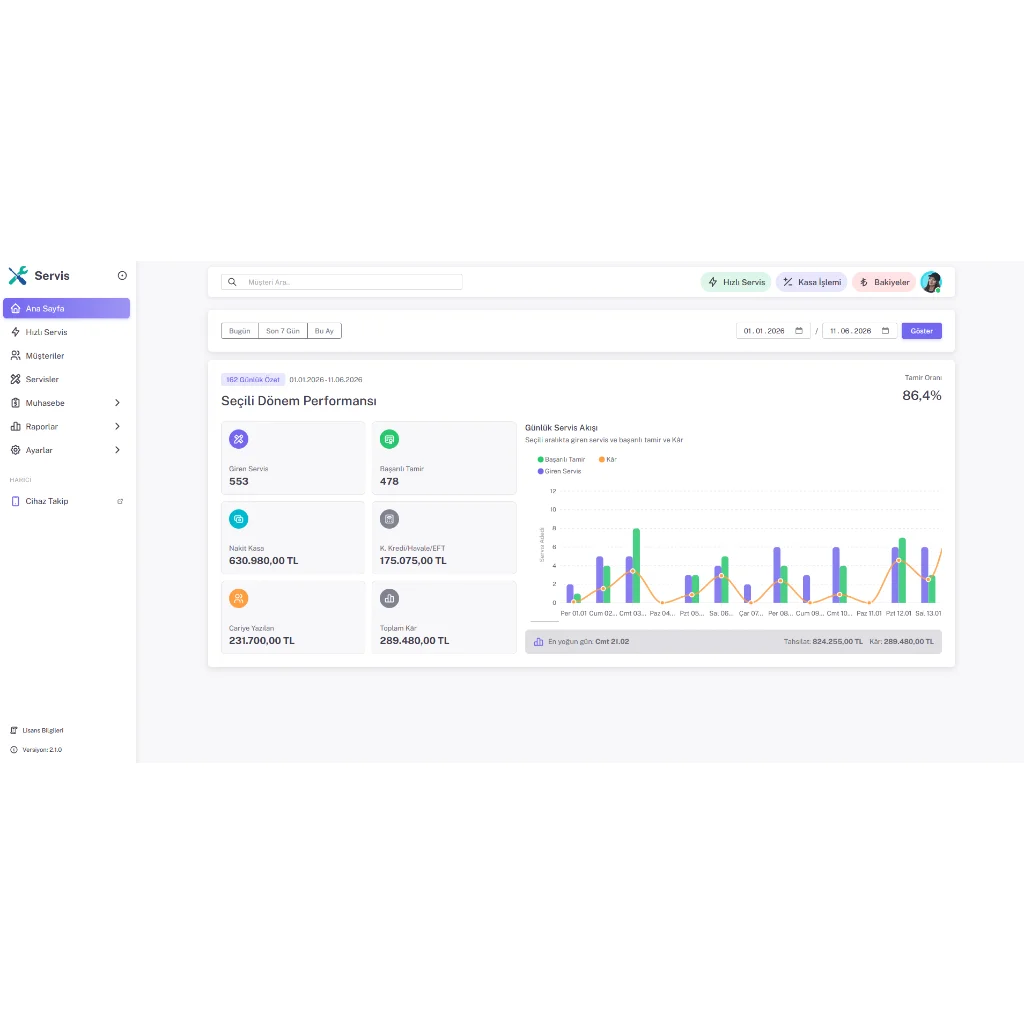Open the user avatar menu
The width and height of the screenshot is (1024, 1024).
click(x=931, y=282)
